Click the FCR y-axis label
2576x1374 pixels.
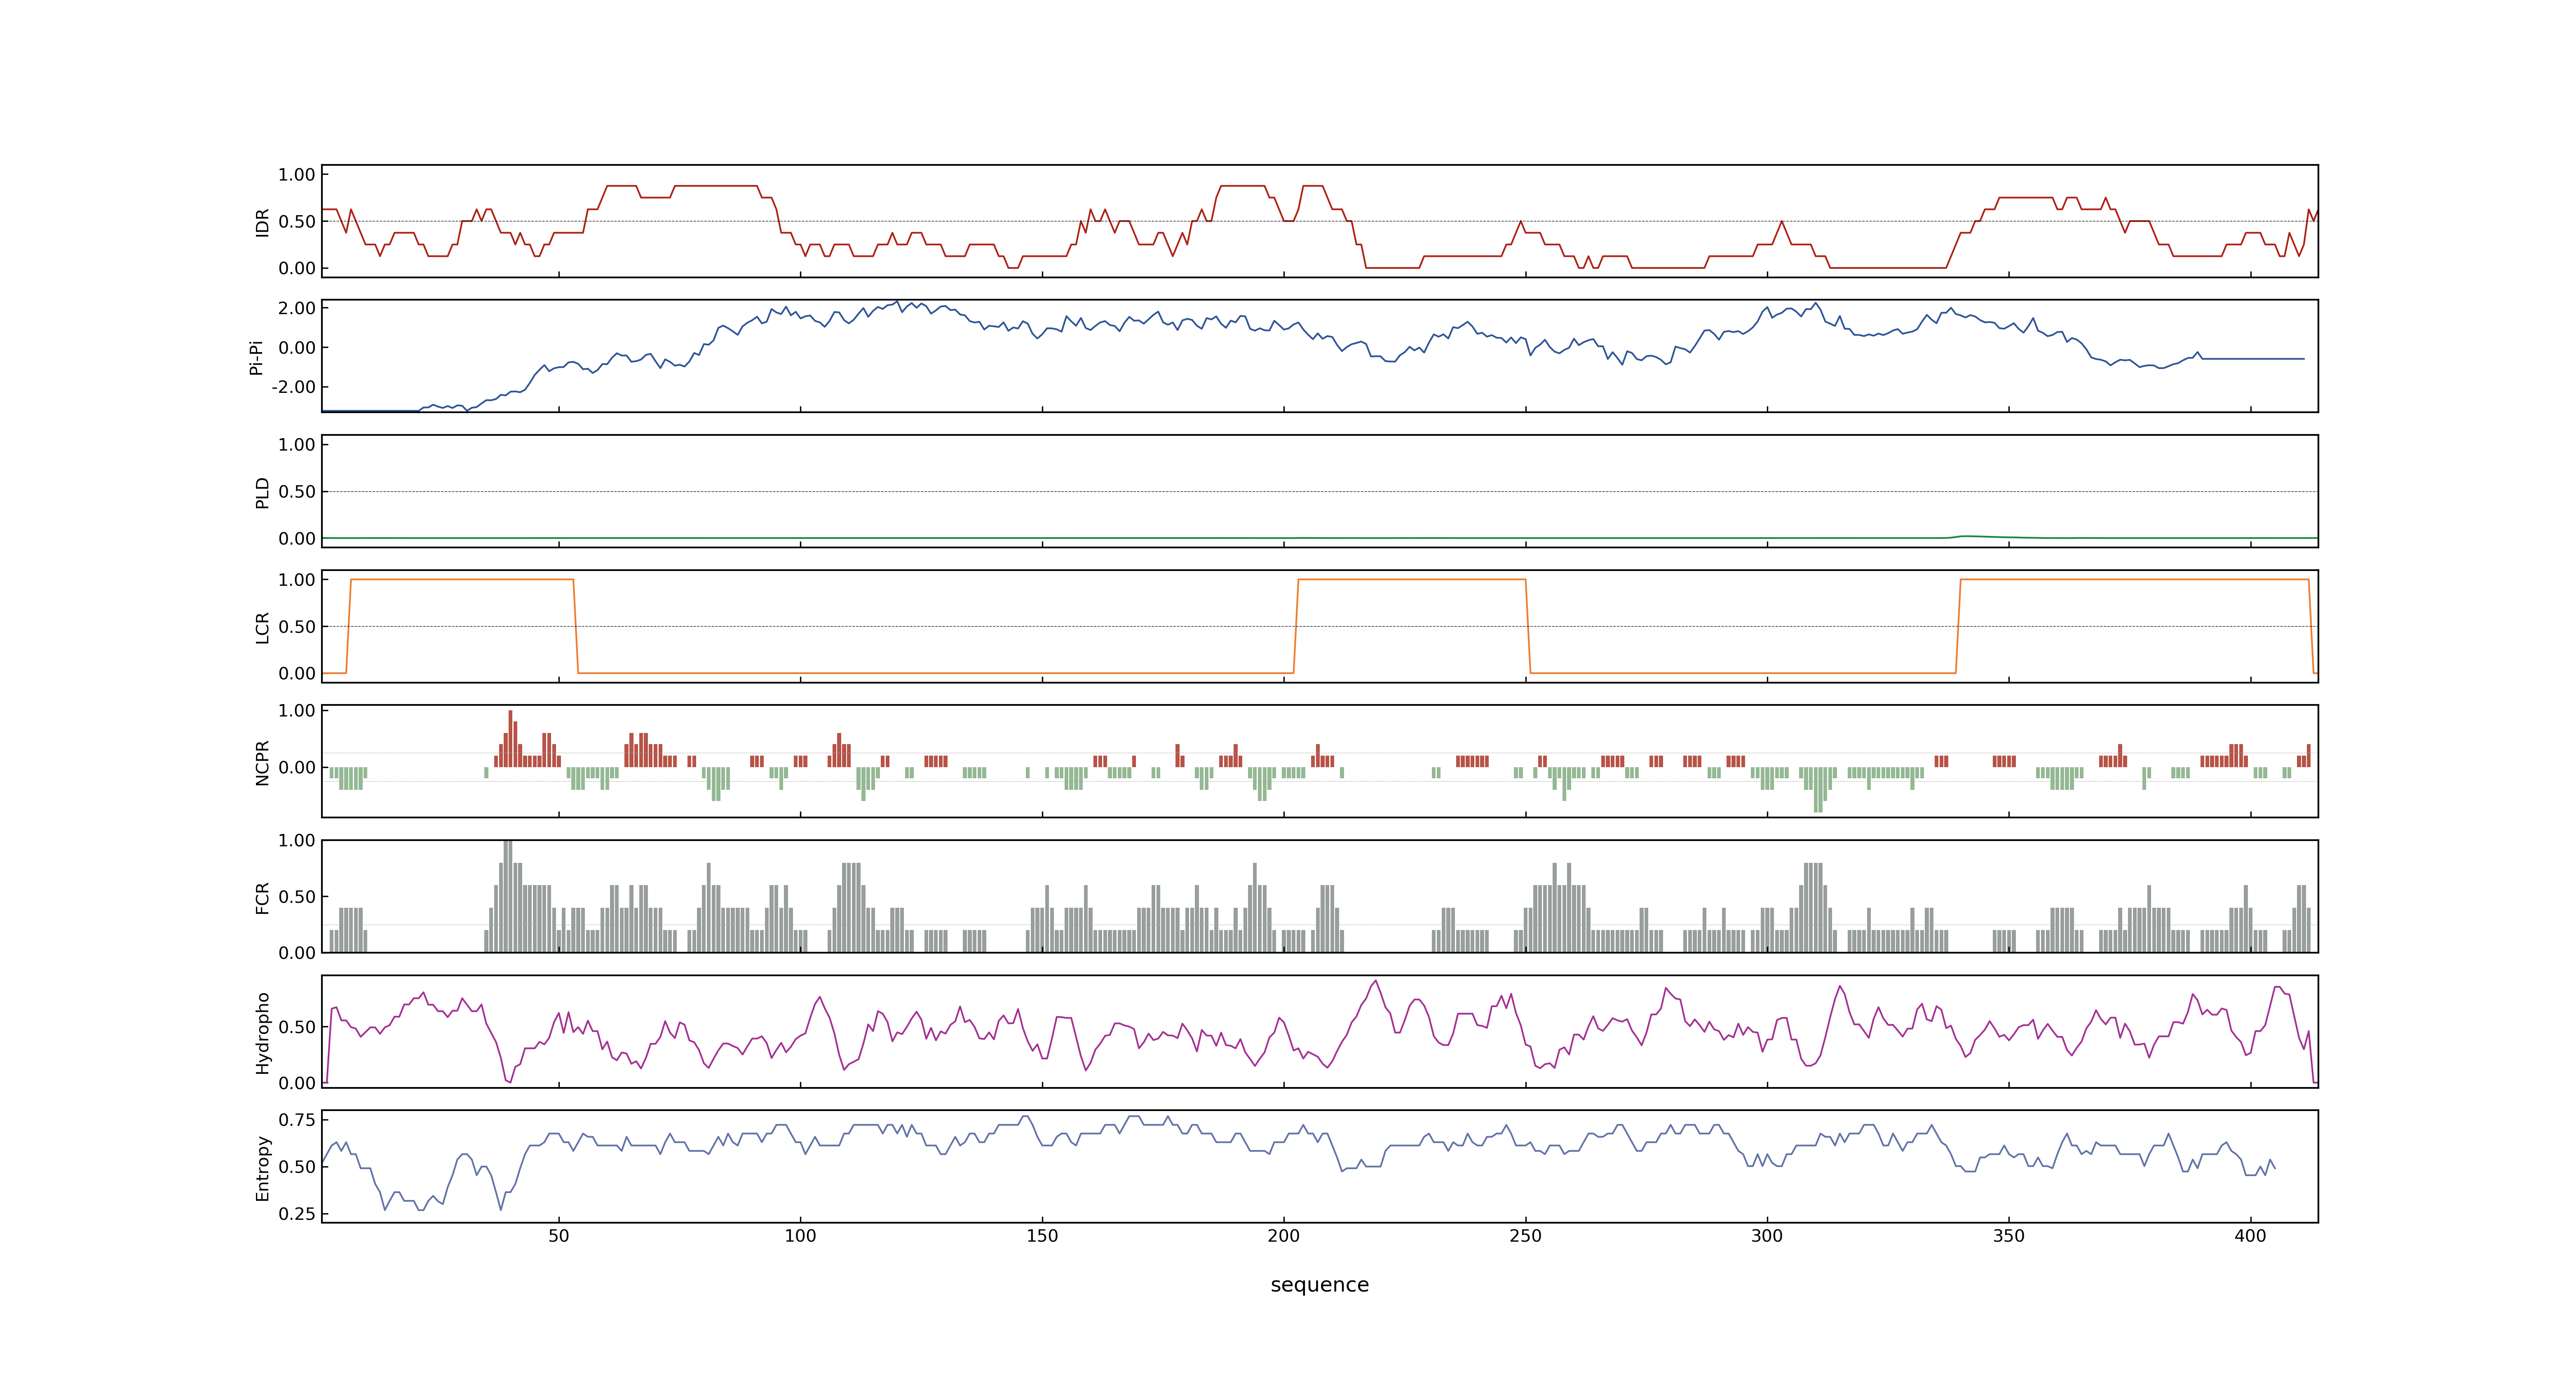[263, 897]
